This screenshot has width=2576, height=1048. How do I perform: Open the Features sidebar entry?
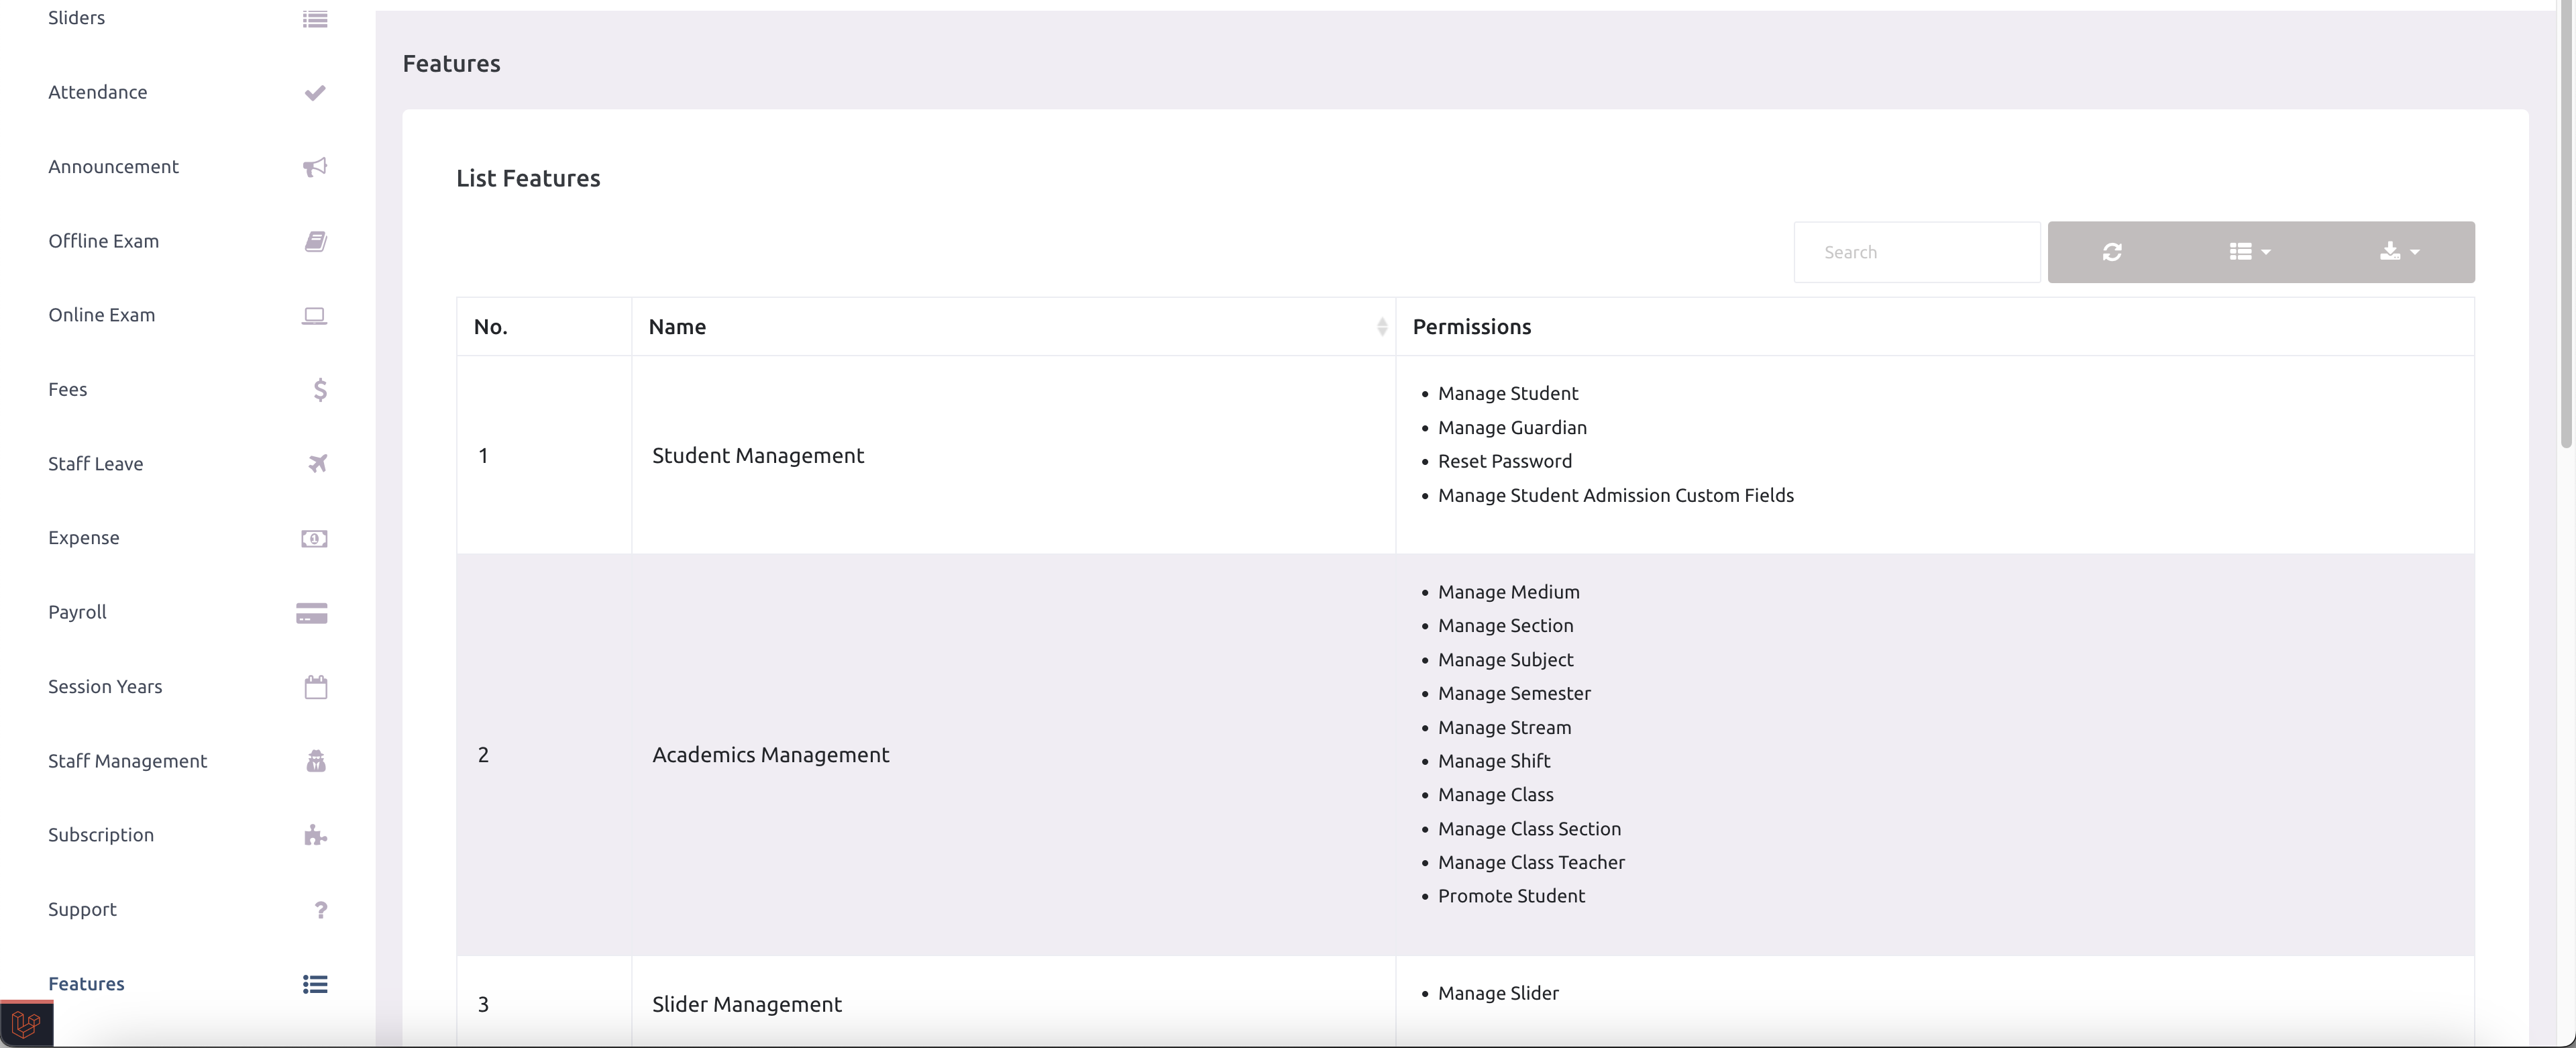(86, 983)
